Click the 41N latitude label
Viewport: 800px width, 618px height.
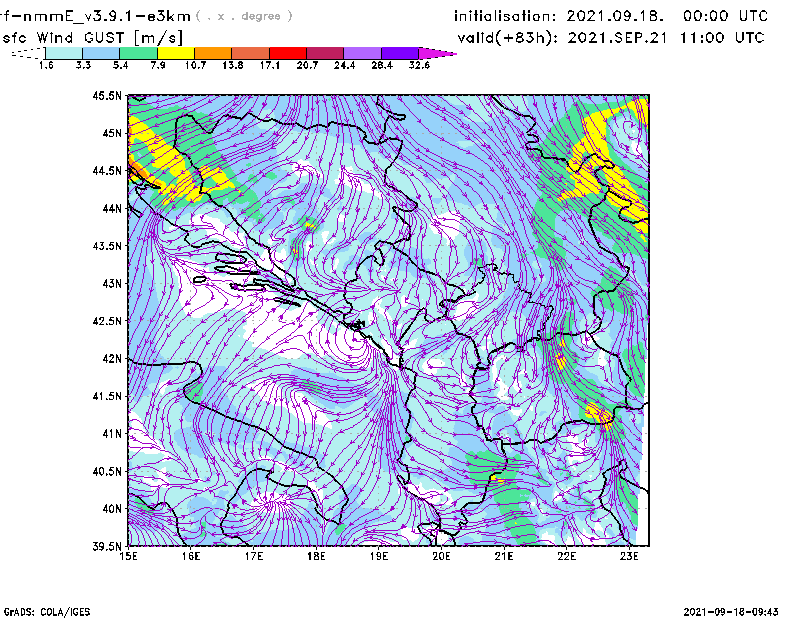coord(112,434)
